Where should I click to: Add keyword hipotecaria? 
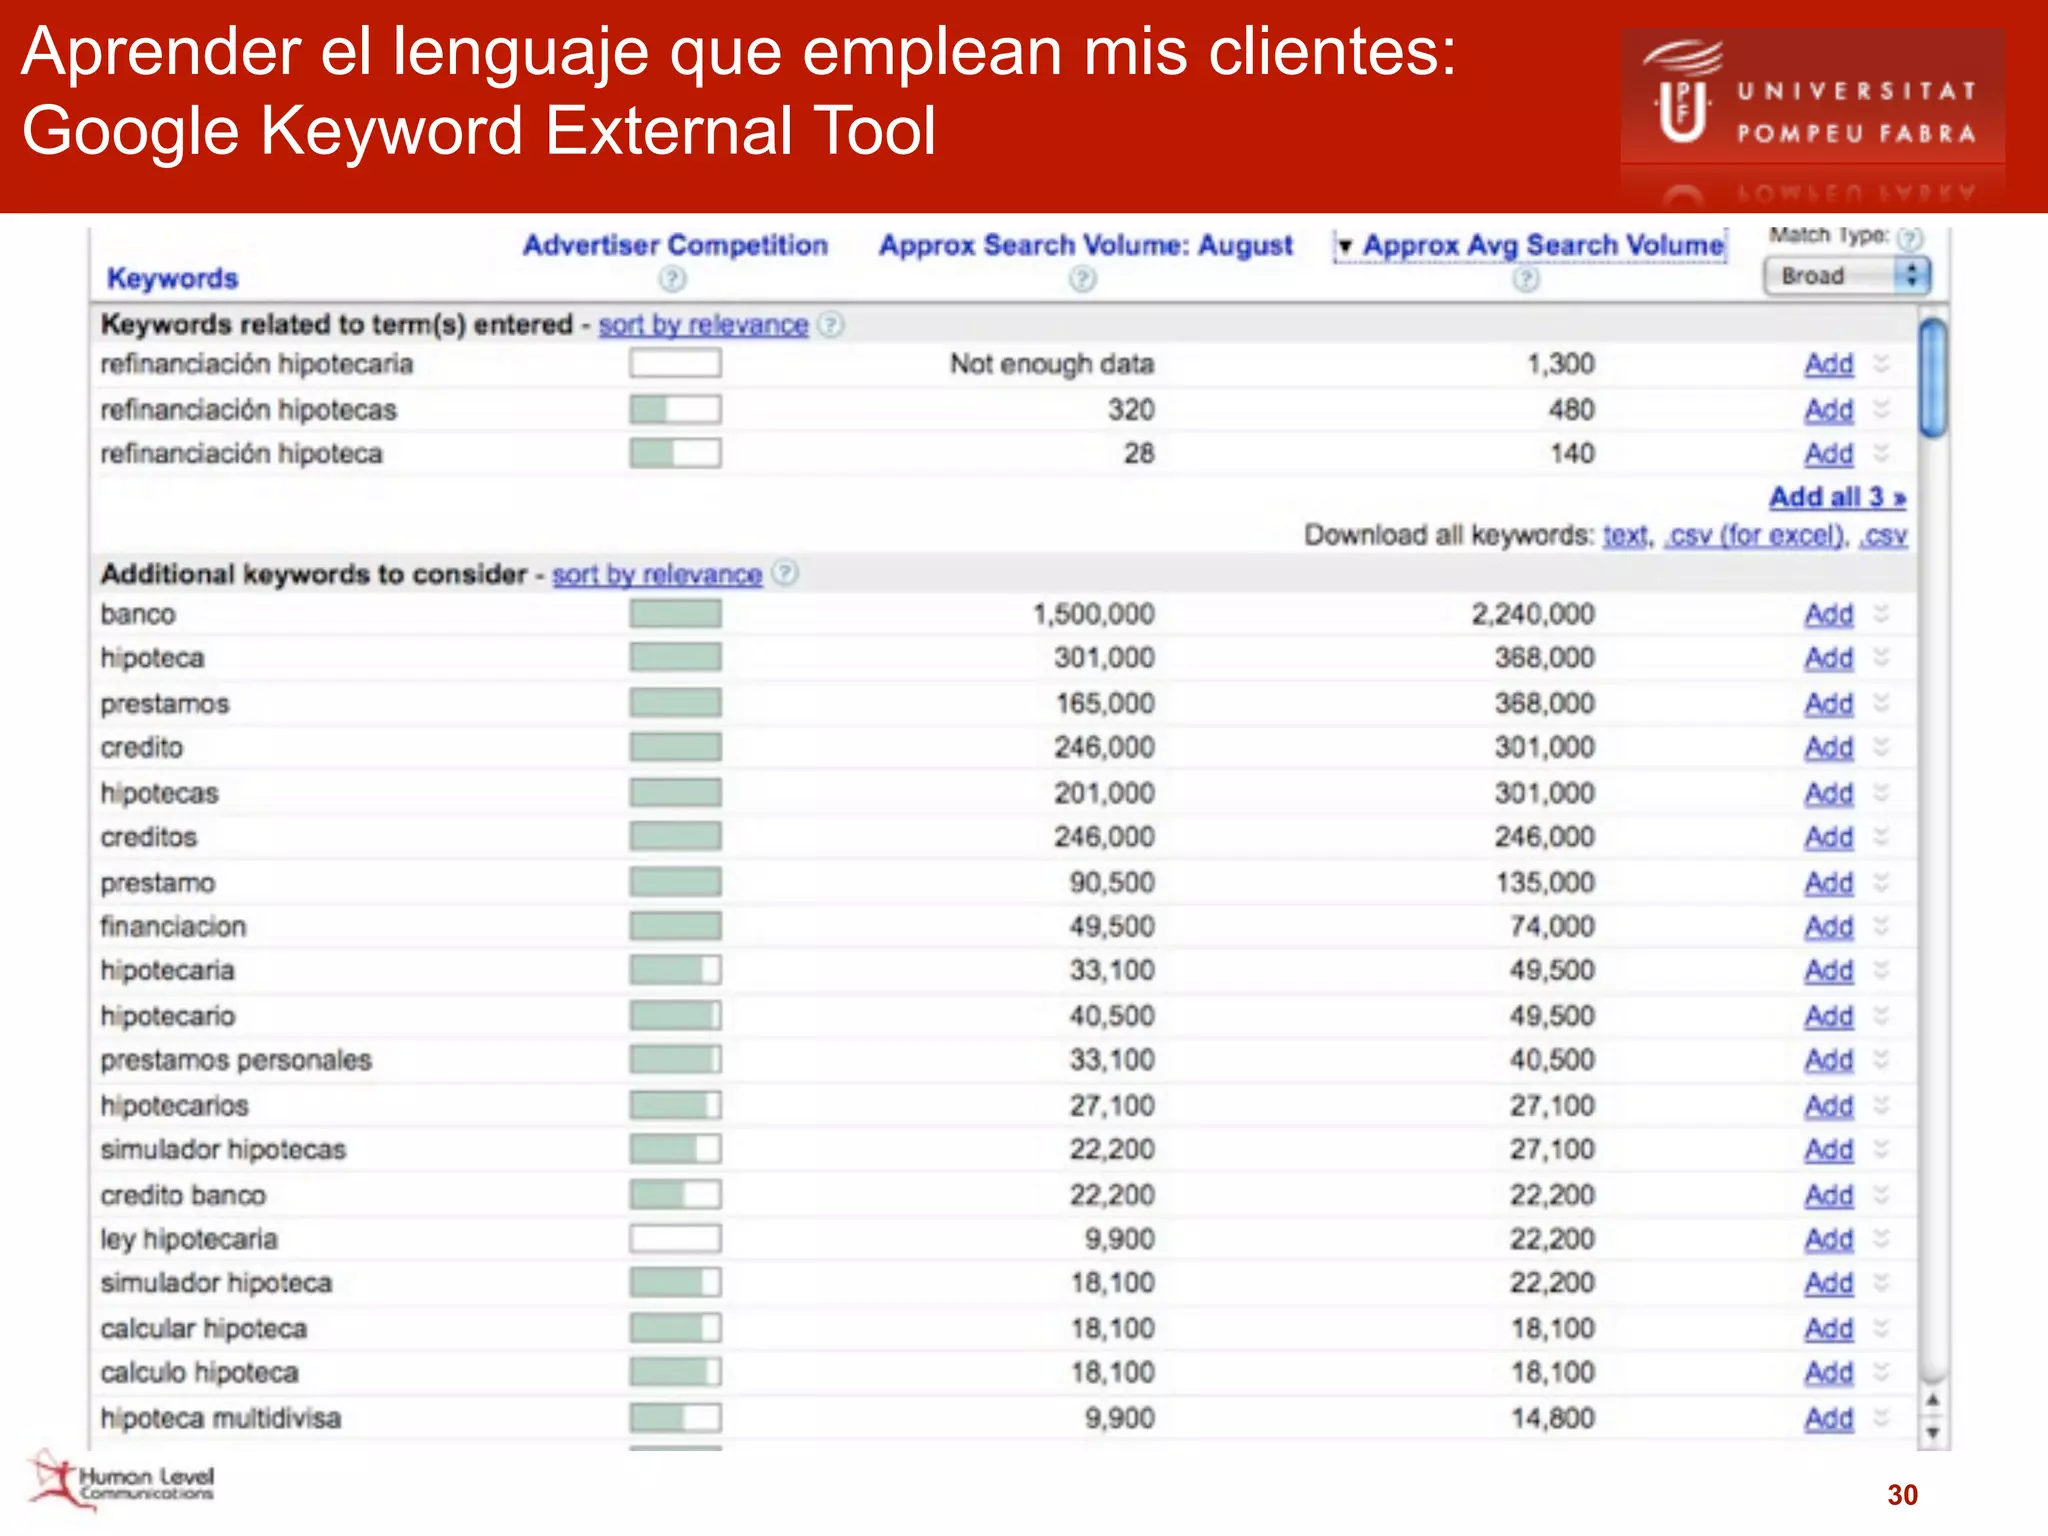[1829, 970]
